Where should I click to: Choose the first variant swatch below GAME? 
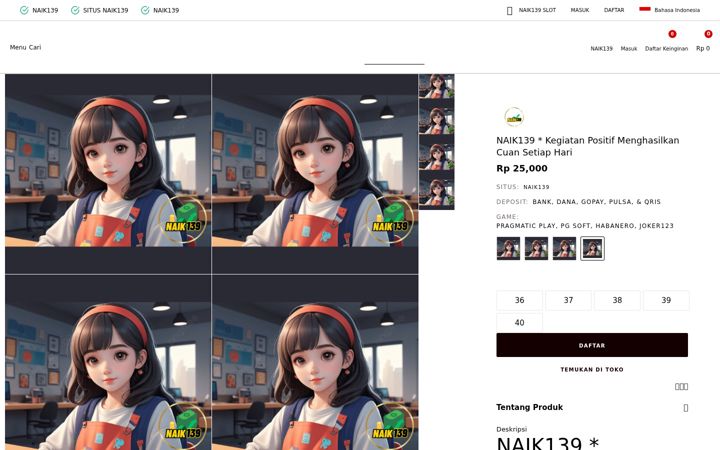tap(508, 248)
